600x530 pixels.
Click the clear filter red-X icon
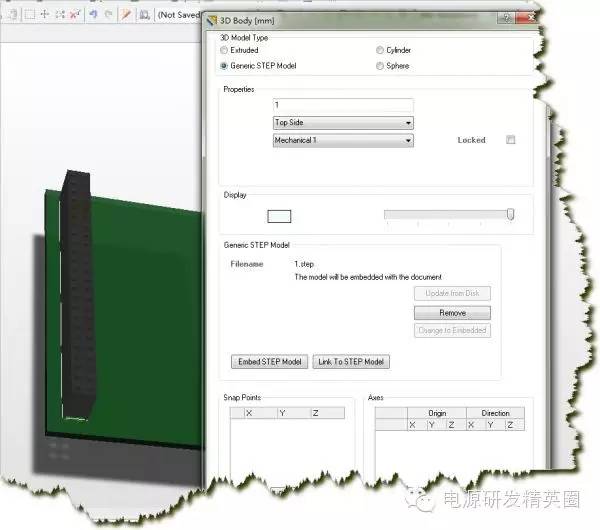74,15
